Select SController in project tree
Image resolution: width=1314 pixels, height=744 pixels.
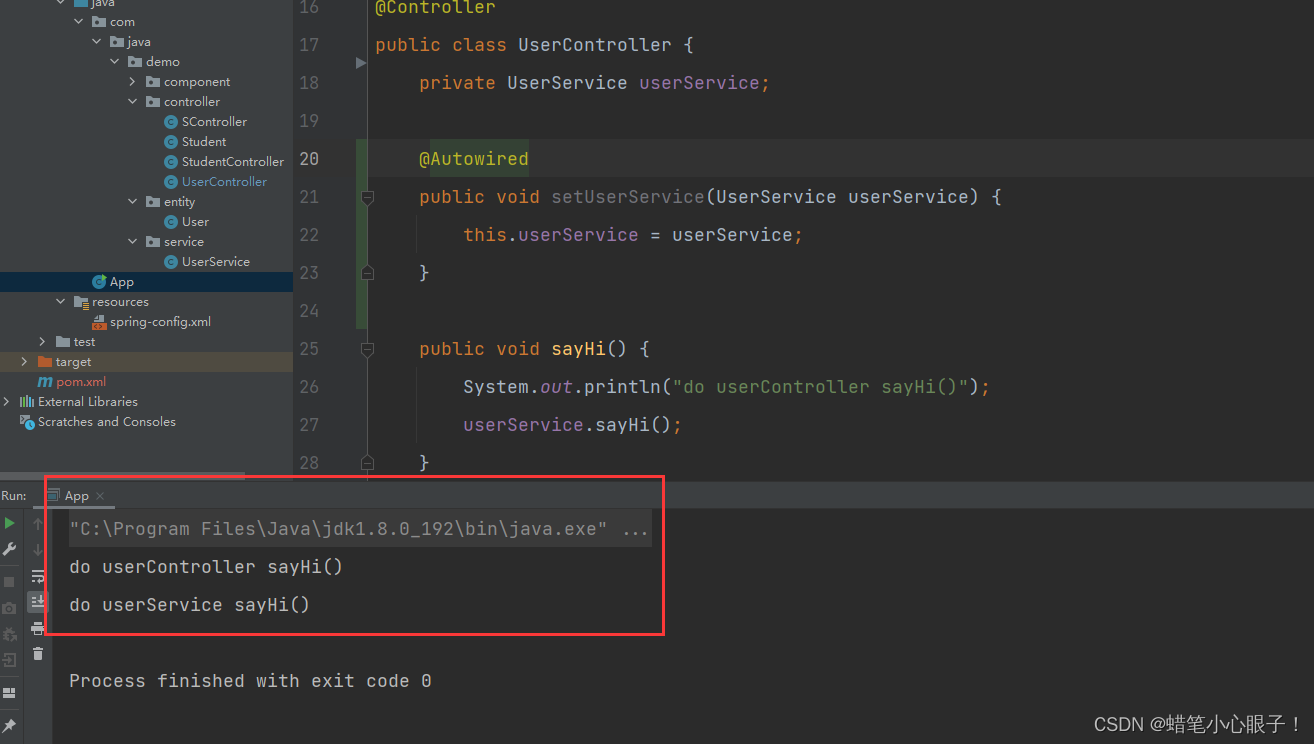click(x=214, y=122)
